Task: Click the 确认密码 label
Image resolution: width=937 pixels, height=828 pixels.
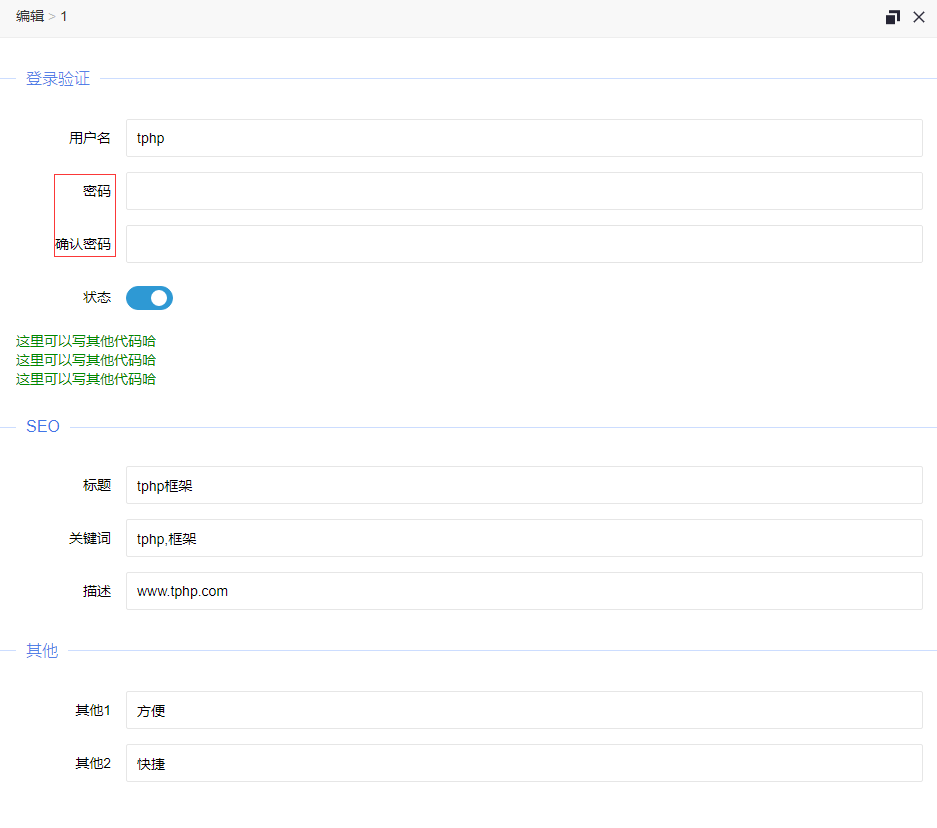Action: coord(83,244)
